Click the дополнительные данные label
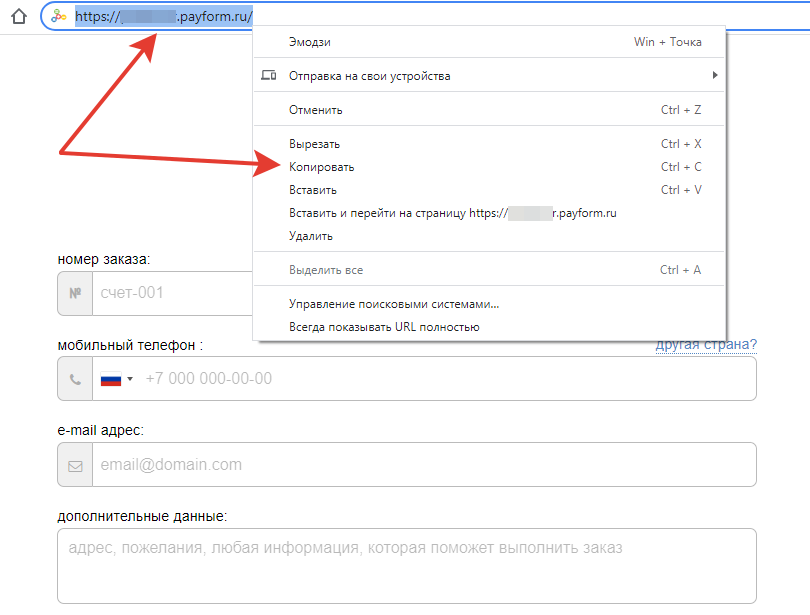The image size is (810, 615). [142, 516]
